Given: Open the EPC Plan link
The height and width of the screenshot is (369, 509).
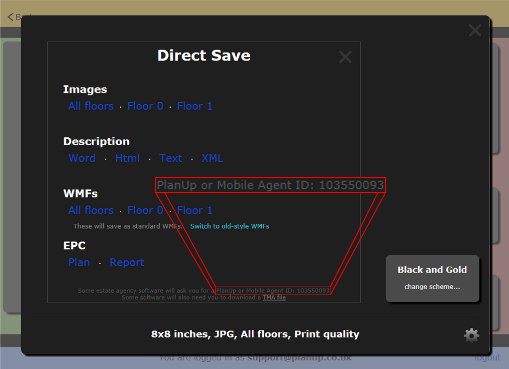Looking at the screenshot, I should tap(79, 262).
